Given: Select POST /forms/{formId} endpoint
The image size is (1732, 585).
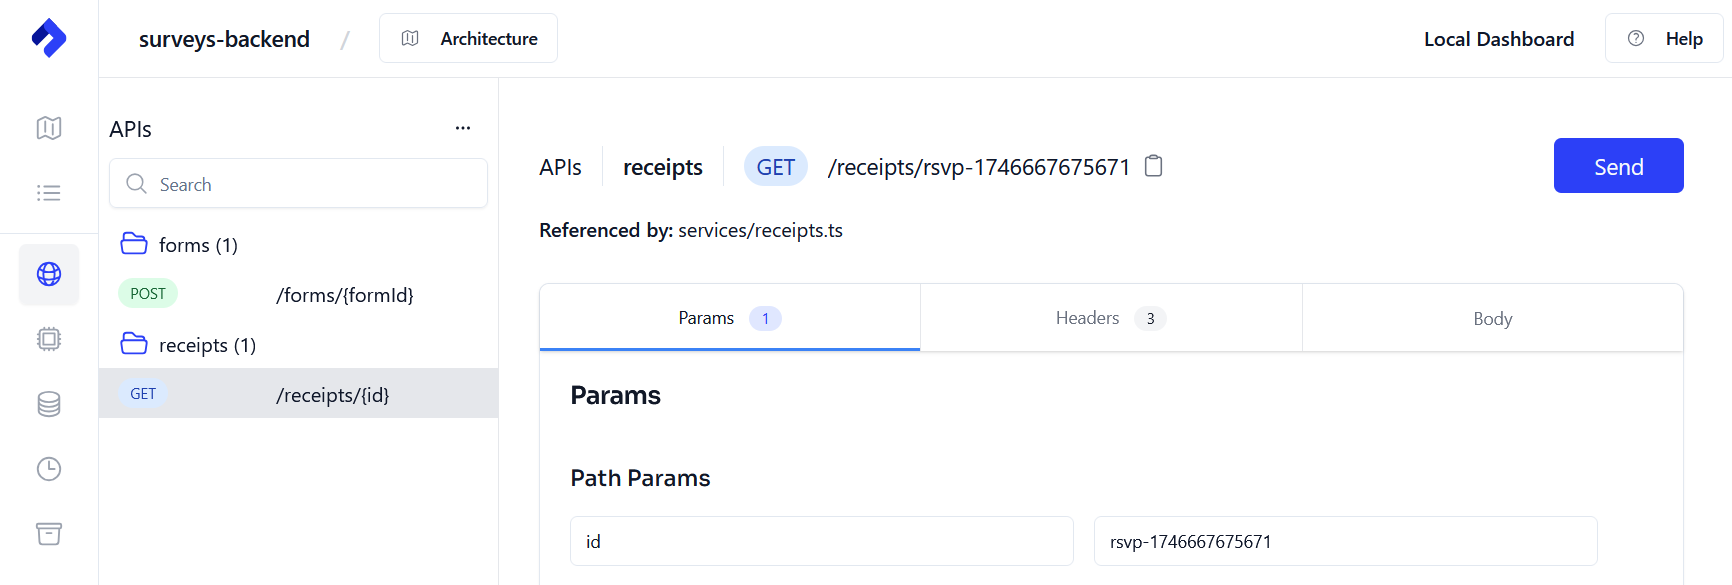Looking at the screenshot, I should (x=298, y=295).
